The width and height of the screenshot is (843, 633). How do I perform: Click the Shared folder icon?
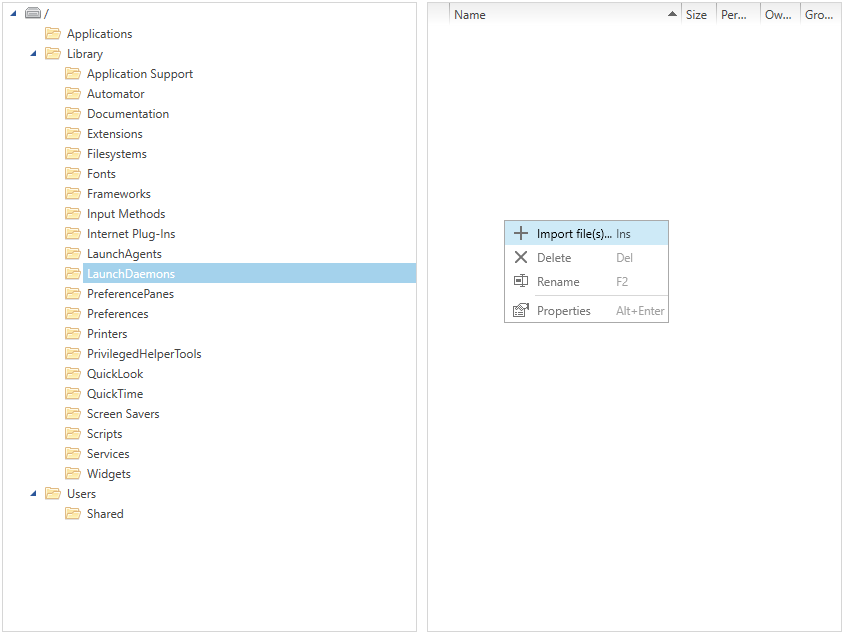[73, 514]
